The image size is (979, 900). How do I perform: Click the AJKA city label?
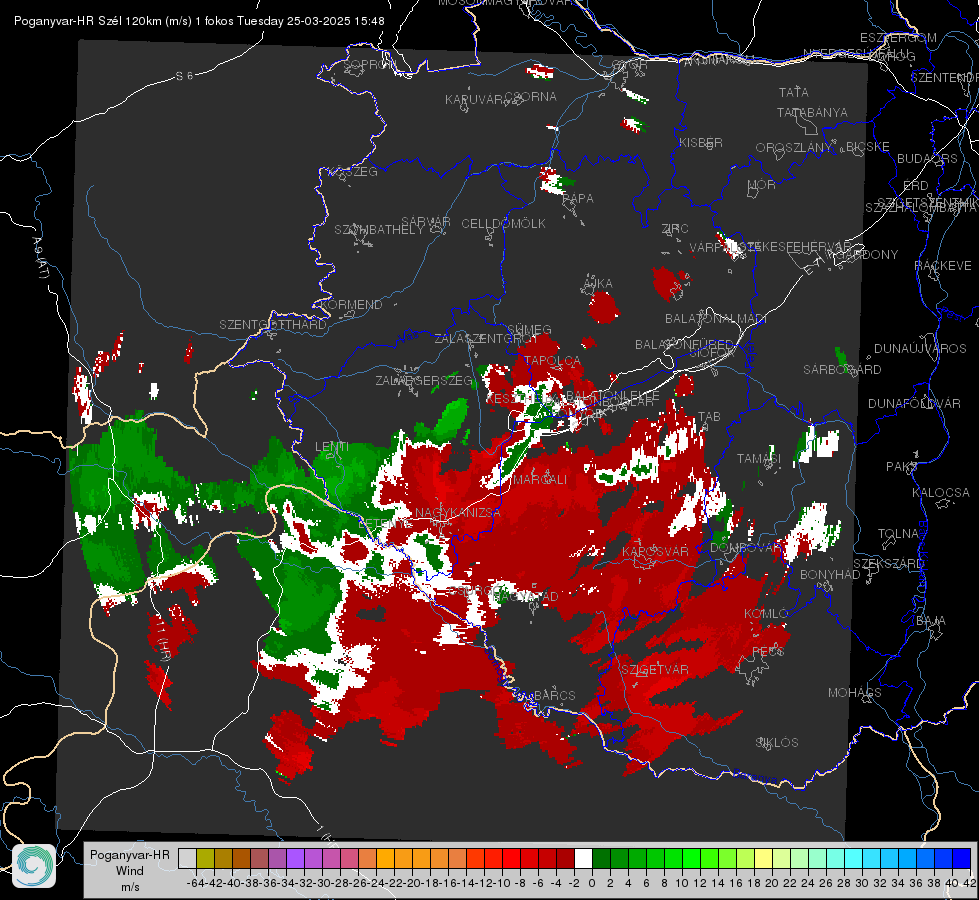pos(598,284)
